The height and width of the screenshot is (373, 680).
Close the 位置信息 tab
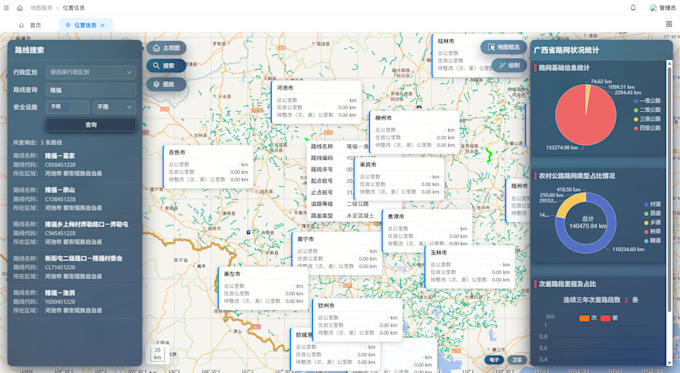point(103,25)
